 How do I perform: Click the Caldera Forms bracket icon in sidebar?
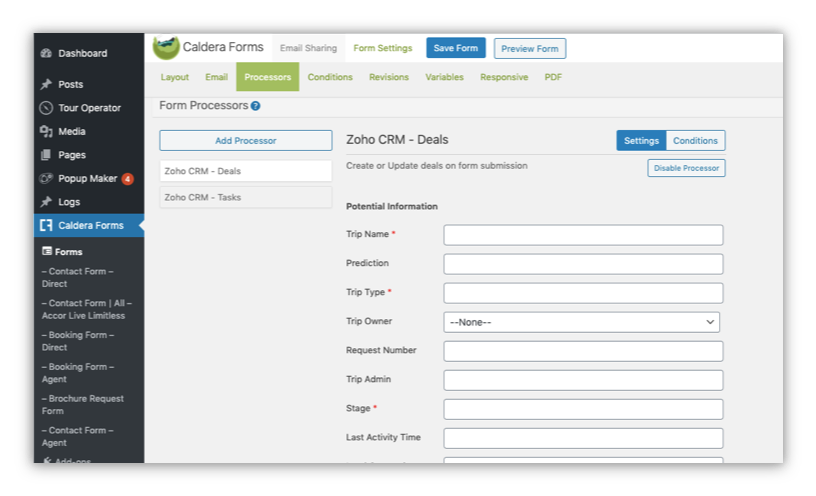tap(46, 225)
